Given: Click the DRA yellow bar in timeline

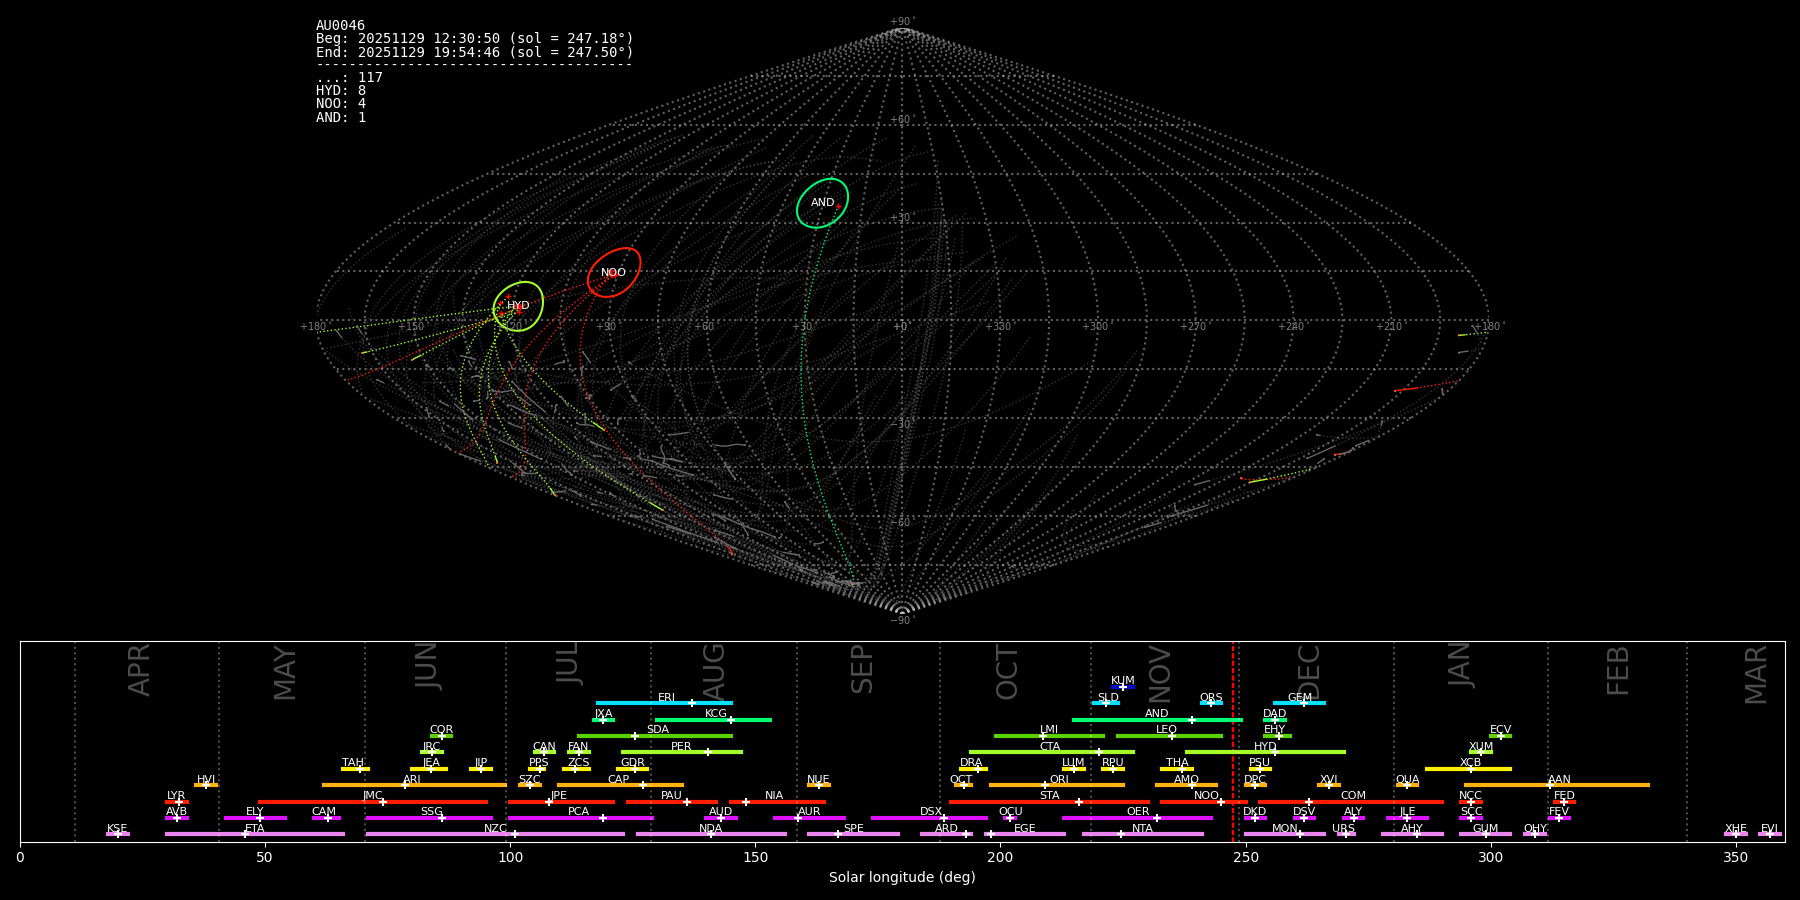Looking at the screenshot, I should [x=973, y=769].
